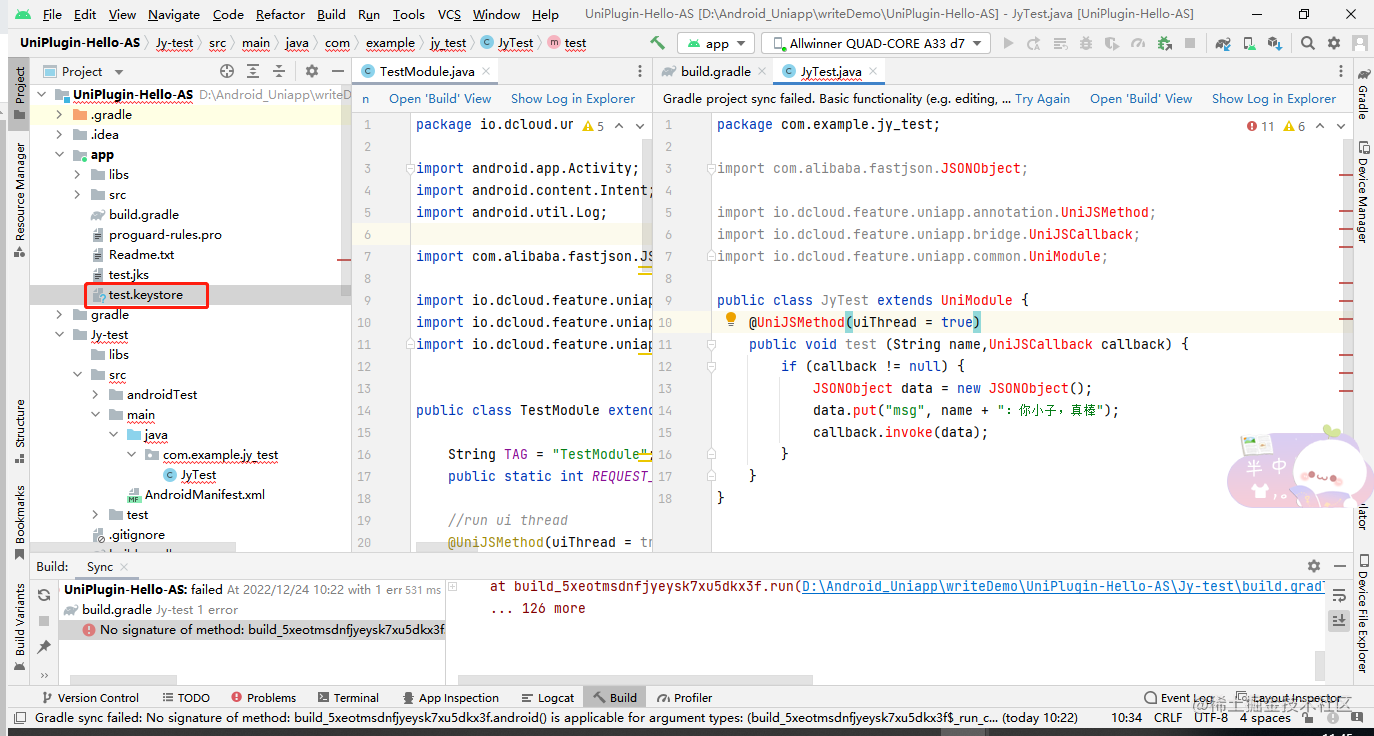The height and width of the screenshot is (736, 1374).
Task: Click the red error count indicator 11
Action: point(1261,126)
